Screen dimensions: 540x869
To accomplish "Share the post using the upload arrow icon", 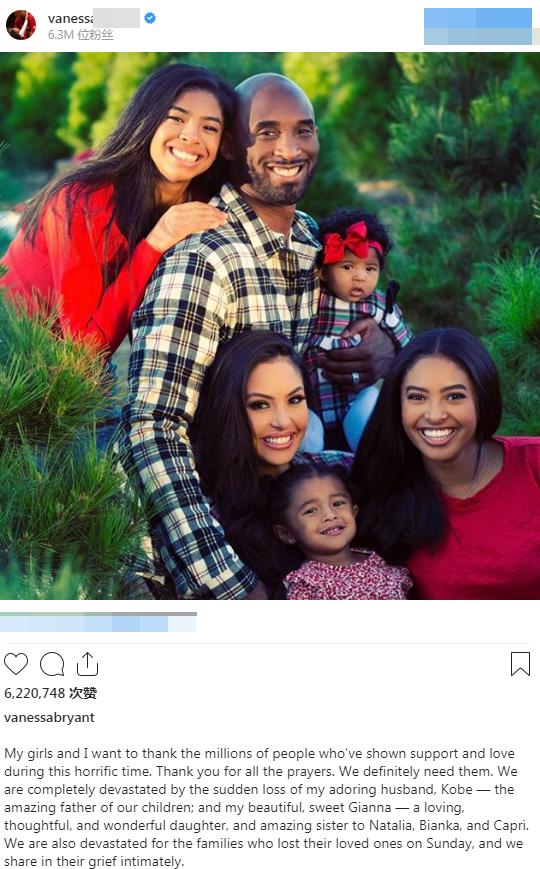I will coord(87,664).
